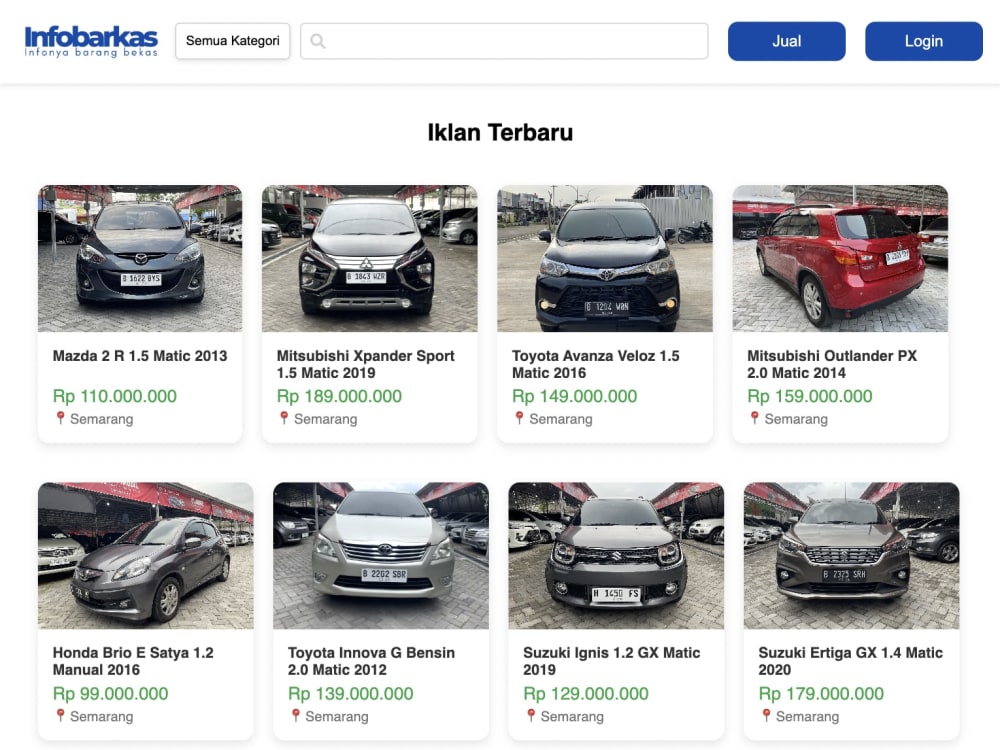Click location pin icon on Suzuki Ertiga card
Screen dimensions: 1000x750
[x=766, y=716]
